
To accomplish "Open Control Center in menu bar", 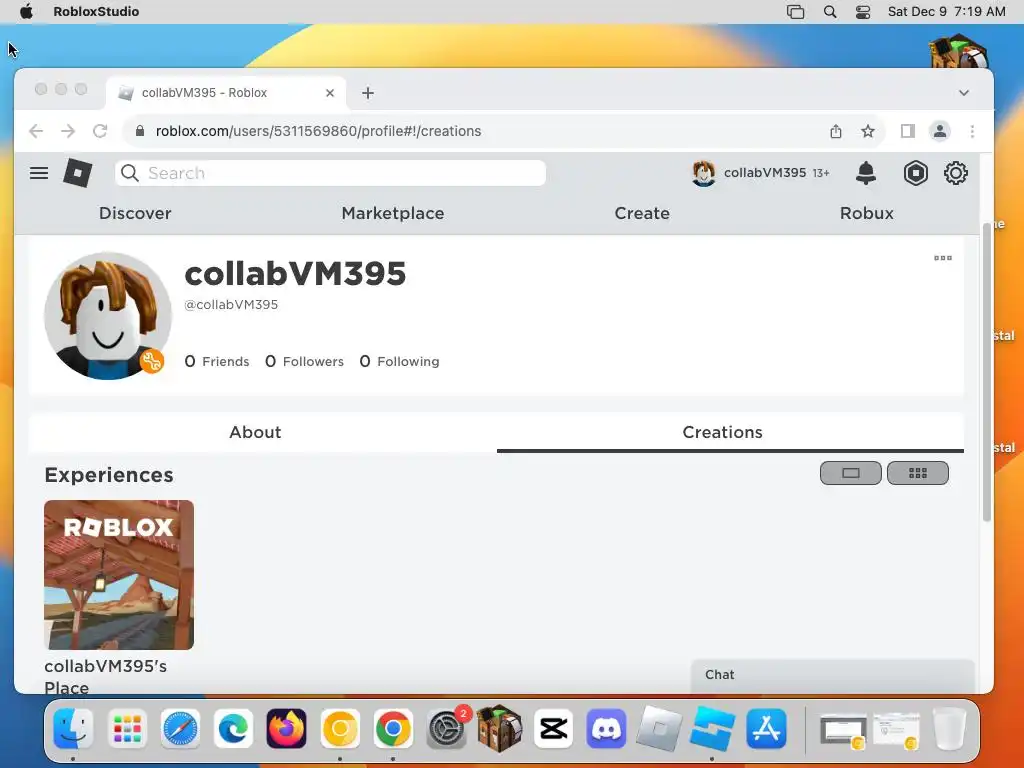I will [x=863, y=12].
